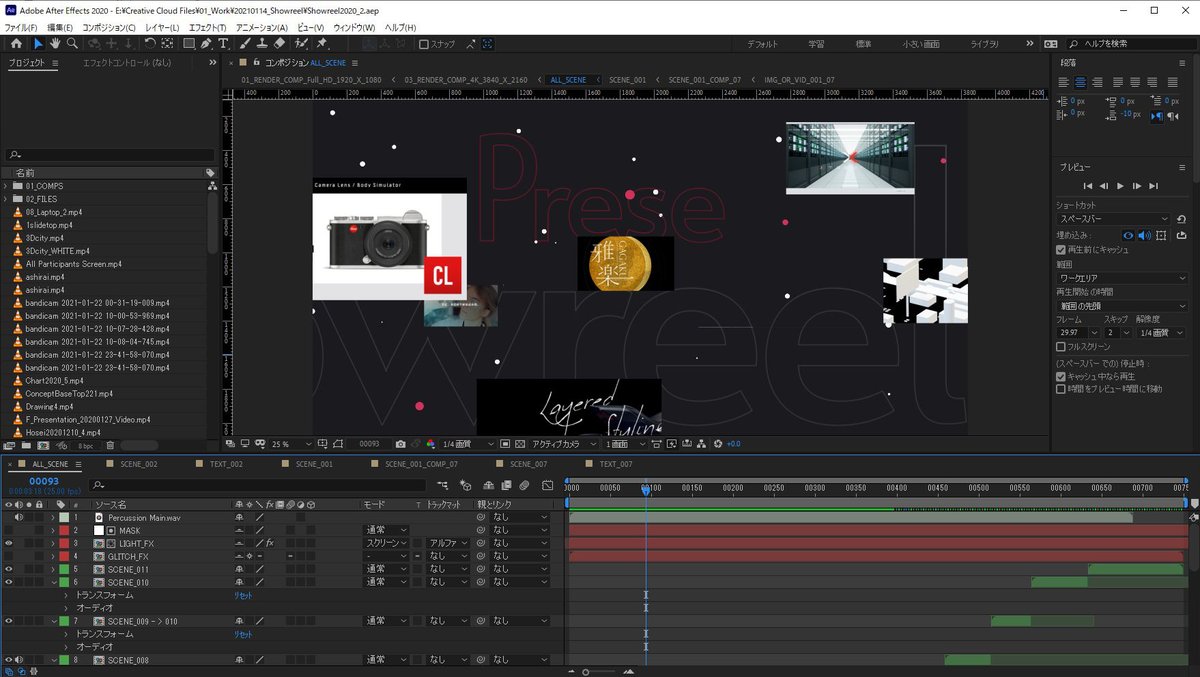Click the timeline zoom slider at bottom
Image resolution: width=1200 pixels, height=677 pixels.
pos(600,671)
